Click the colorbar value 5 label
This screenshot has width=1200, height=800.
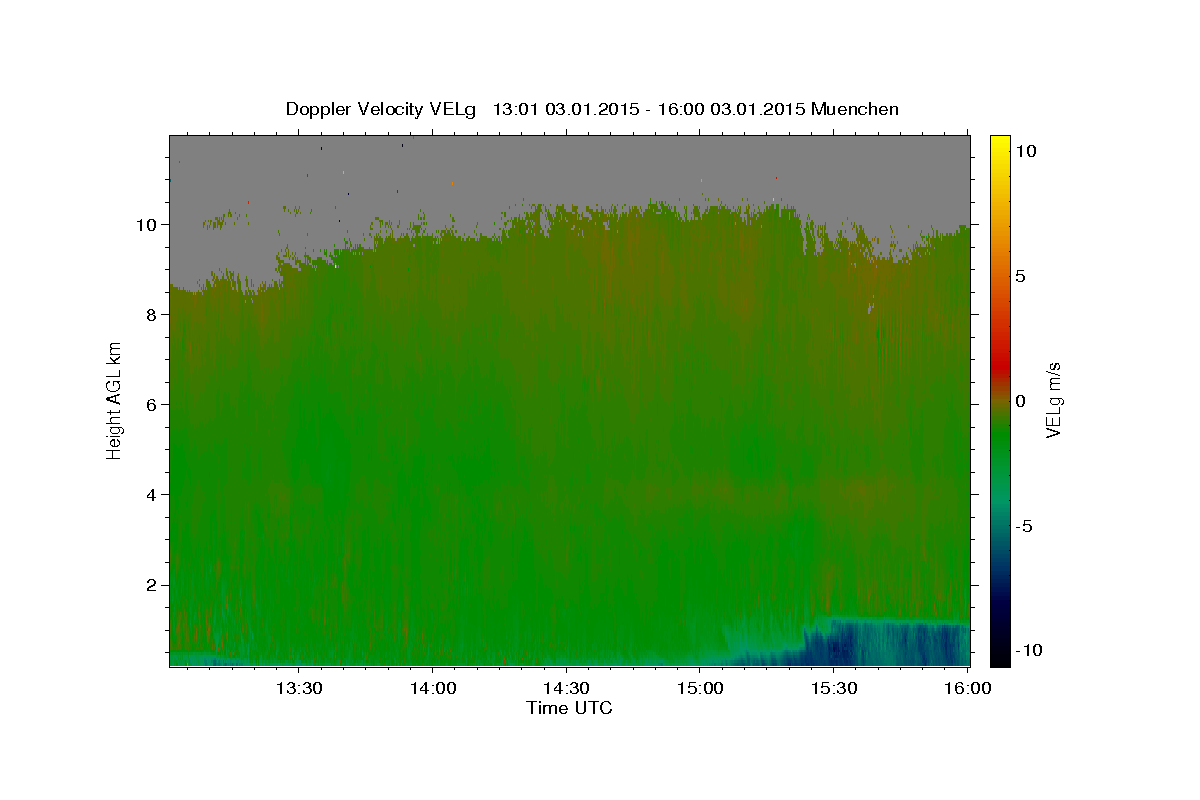click(1020, 276)
